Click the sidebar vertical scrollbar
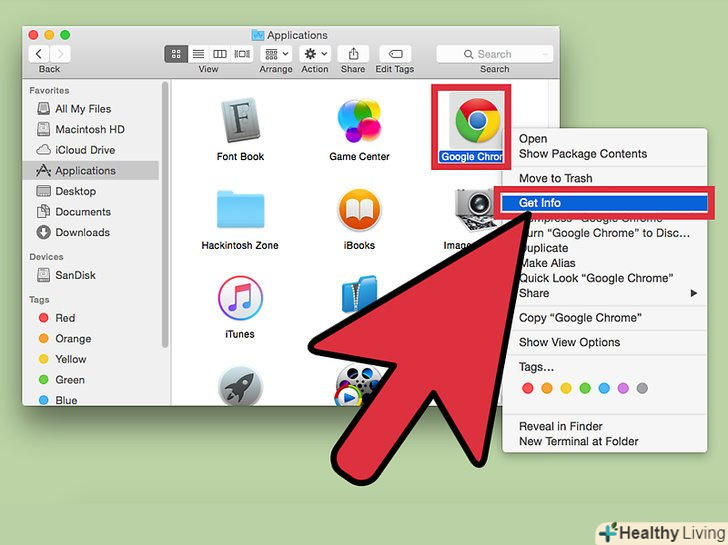 (165, 214)
